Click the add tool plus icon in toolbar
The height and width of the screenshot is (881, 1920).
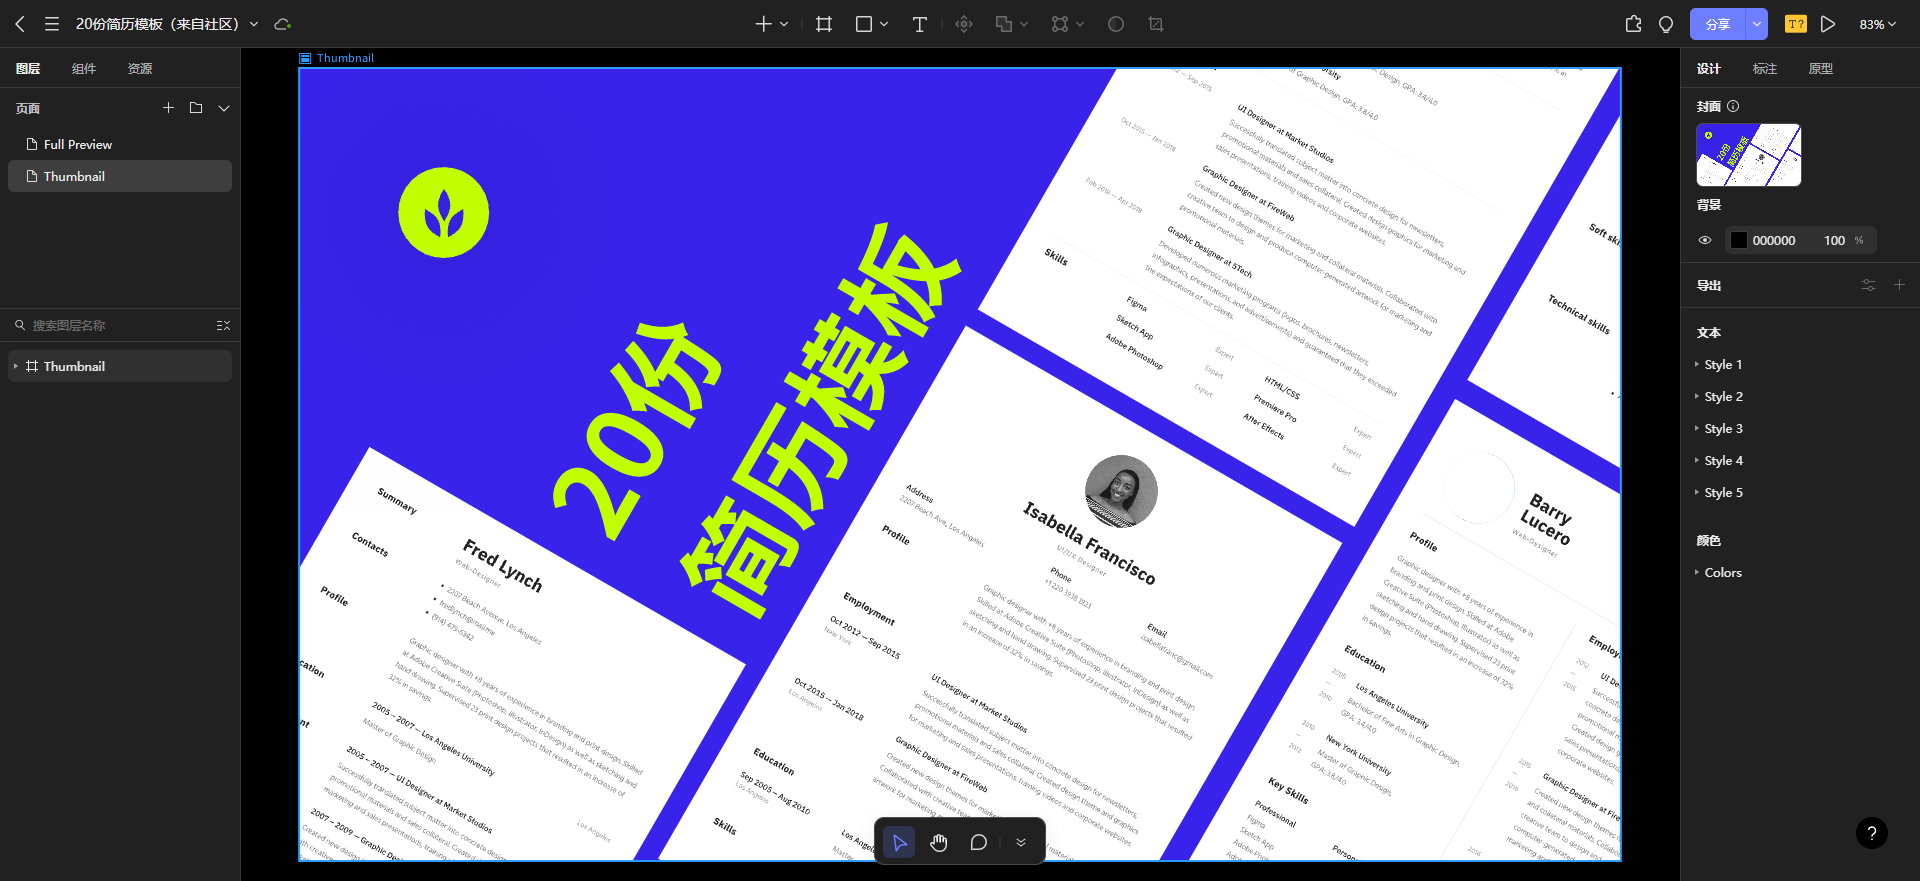(x=763, y=24)
